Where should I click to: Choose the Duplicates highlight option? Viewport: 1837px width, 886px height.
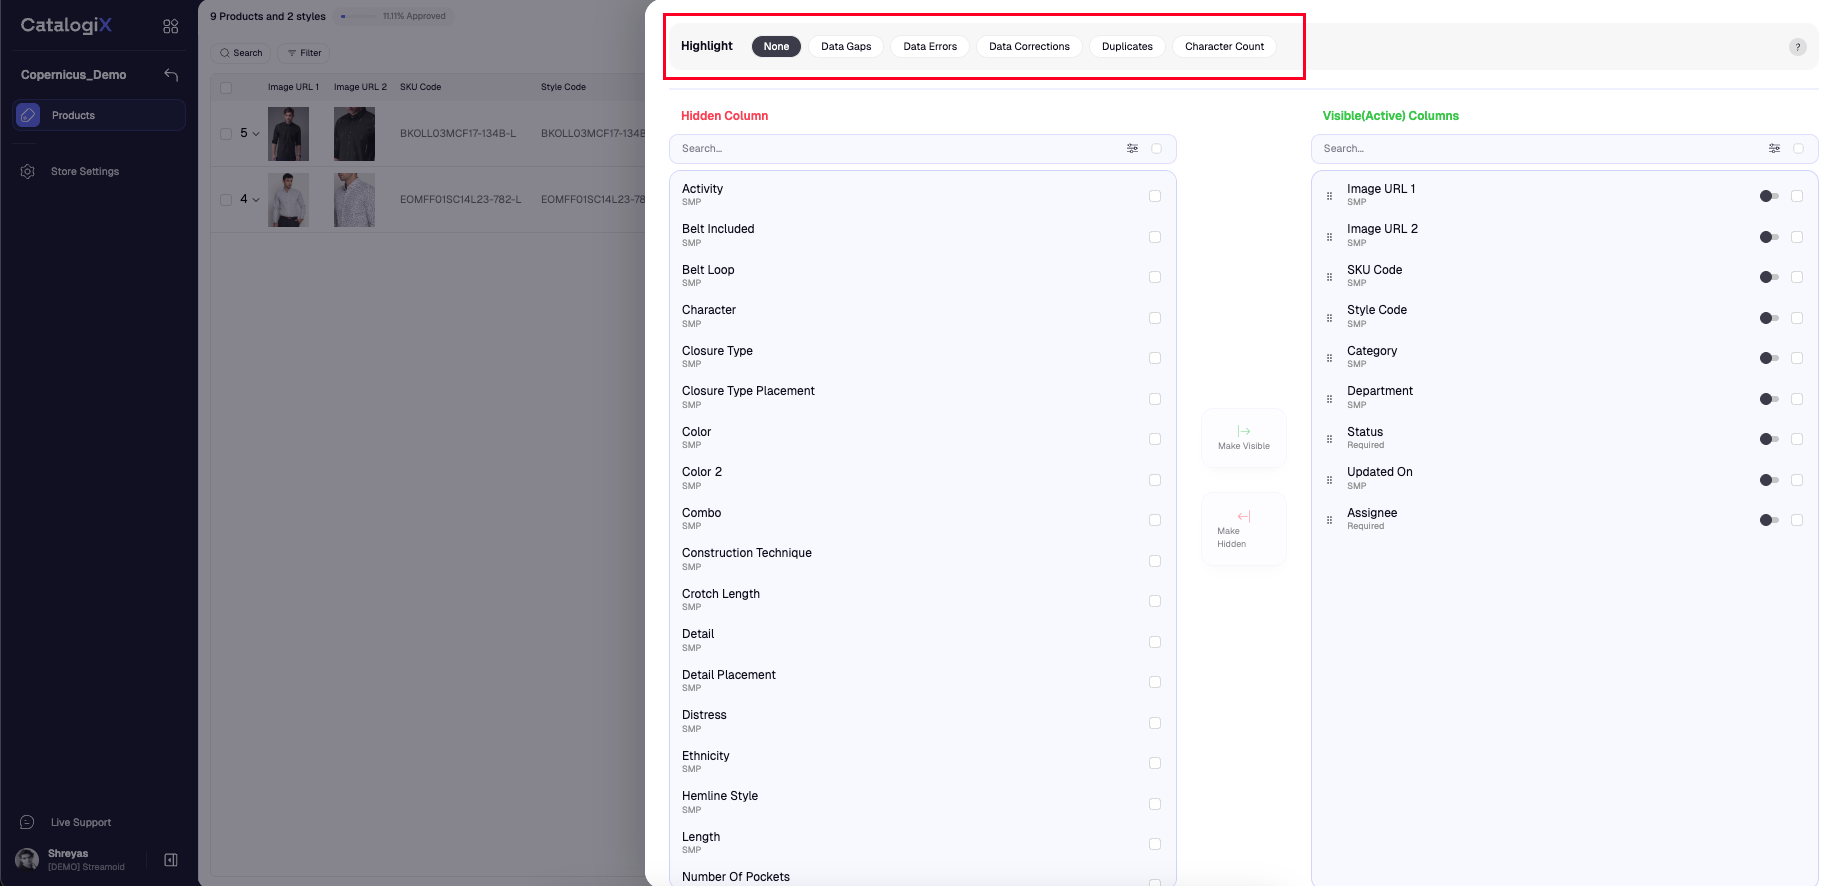coord(1127,47)
